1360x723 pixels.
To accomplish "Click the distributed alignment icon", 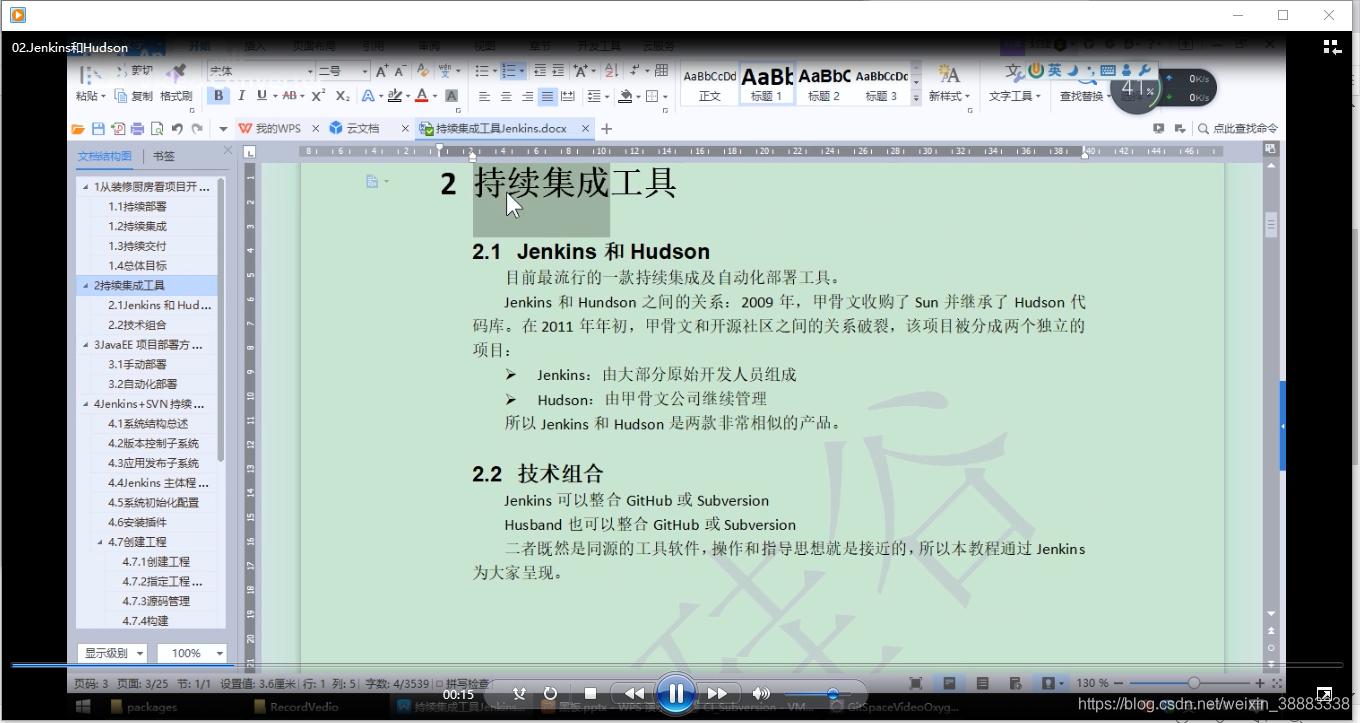I will 568,96.
